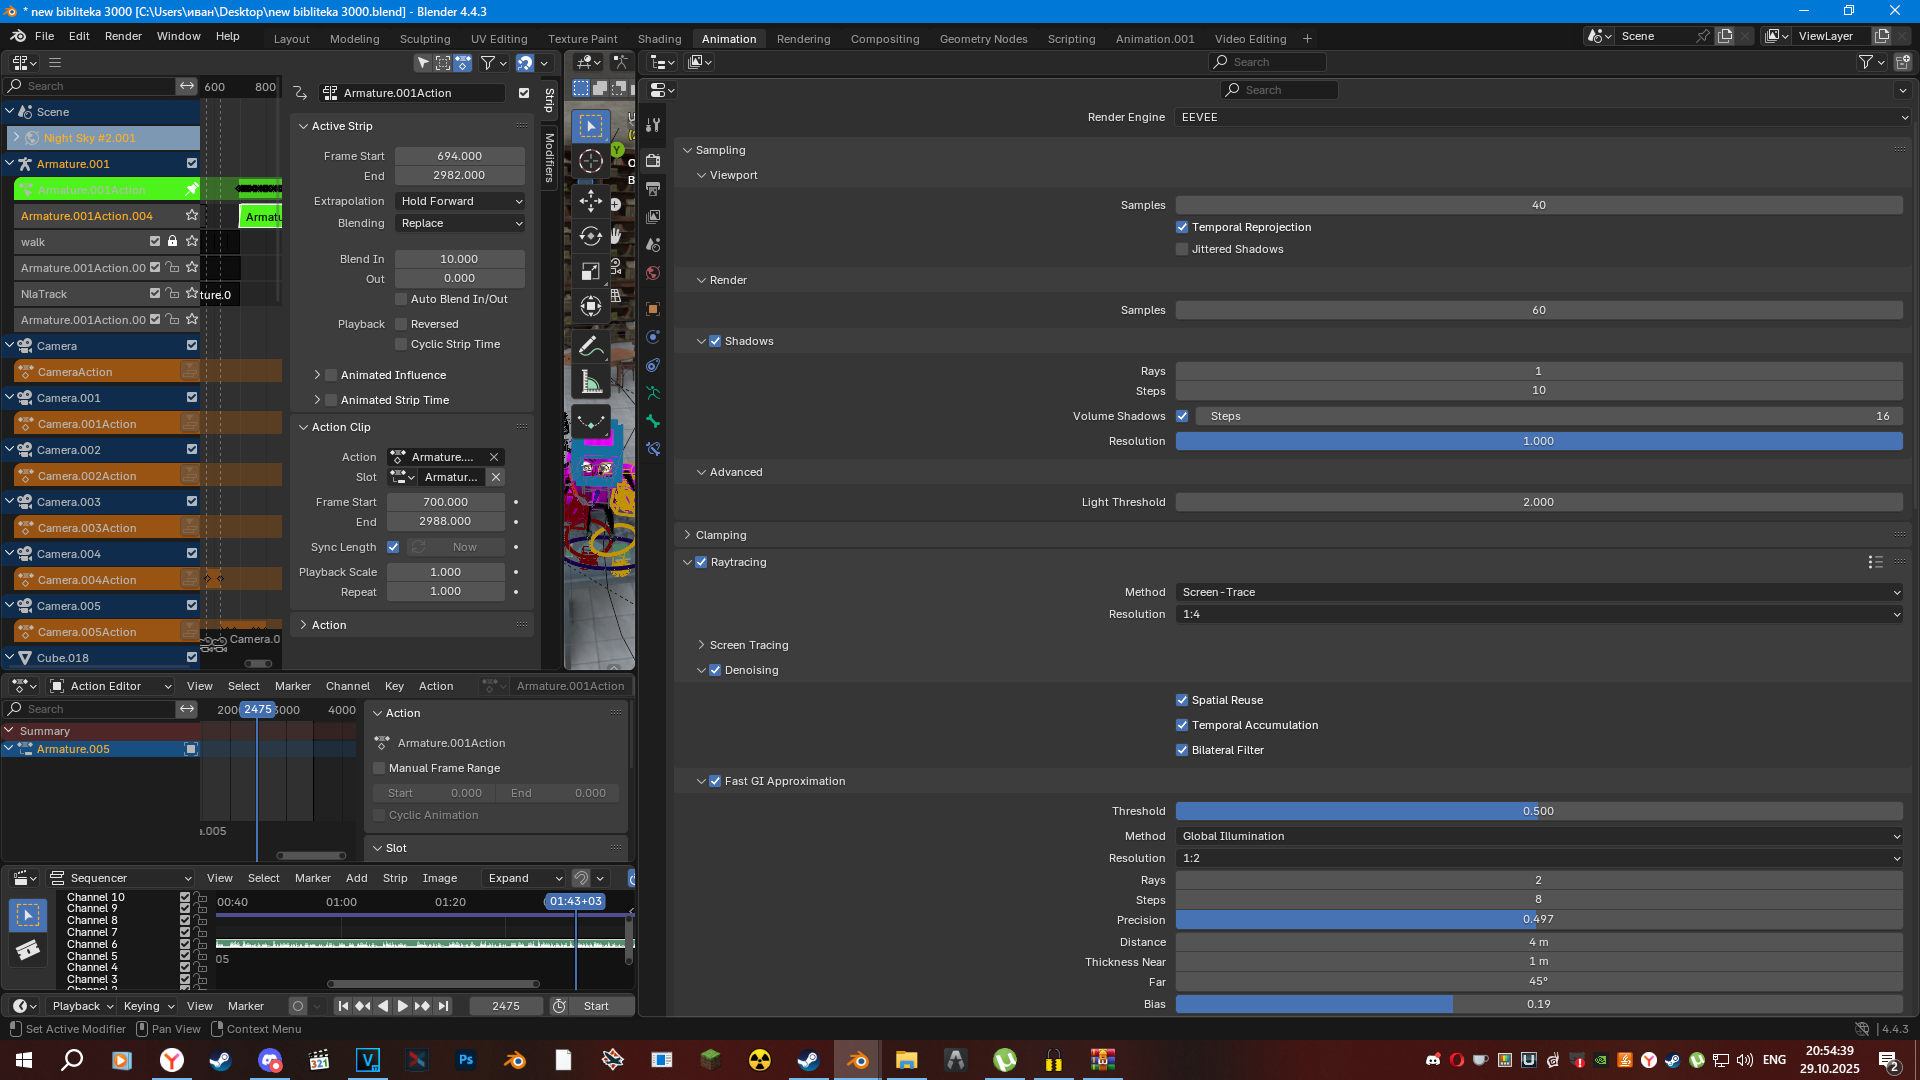Open the Output properties tab

[653, 188]
